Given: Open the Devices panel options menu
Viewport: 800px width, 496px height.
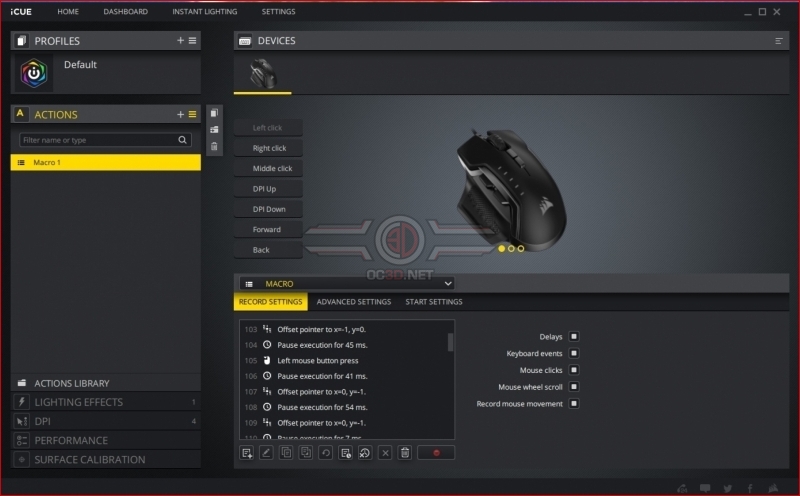Looking at the screenshot, I should [779, 41].
